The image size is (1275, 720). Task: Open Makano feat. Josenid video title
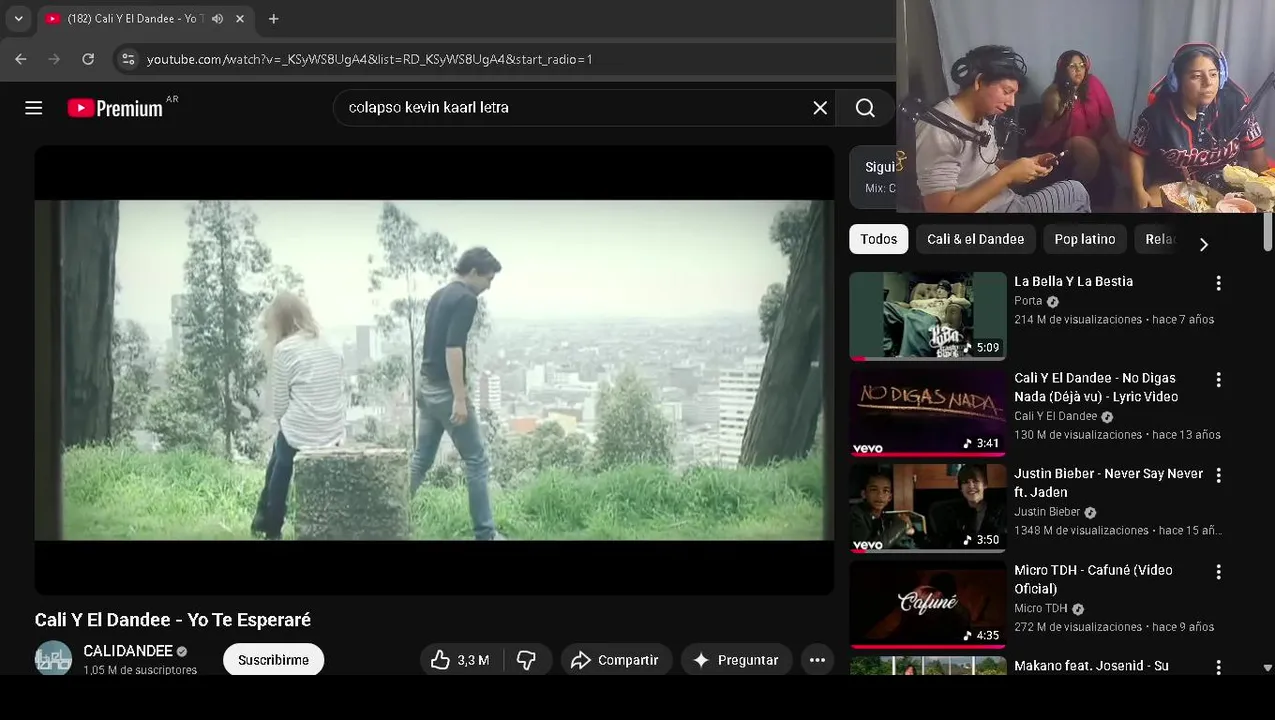(x=1091, y=666)
